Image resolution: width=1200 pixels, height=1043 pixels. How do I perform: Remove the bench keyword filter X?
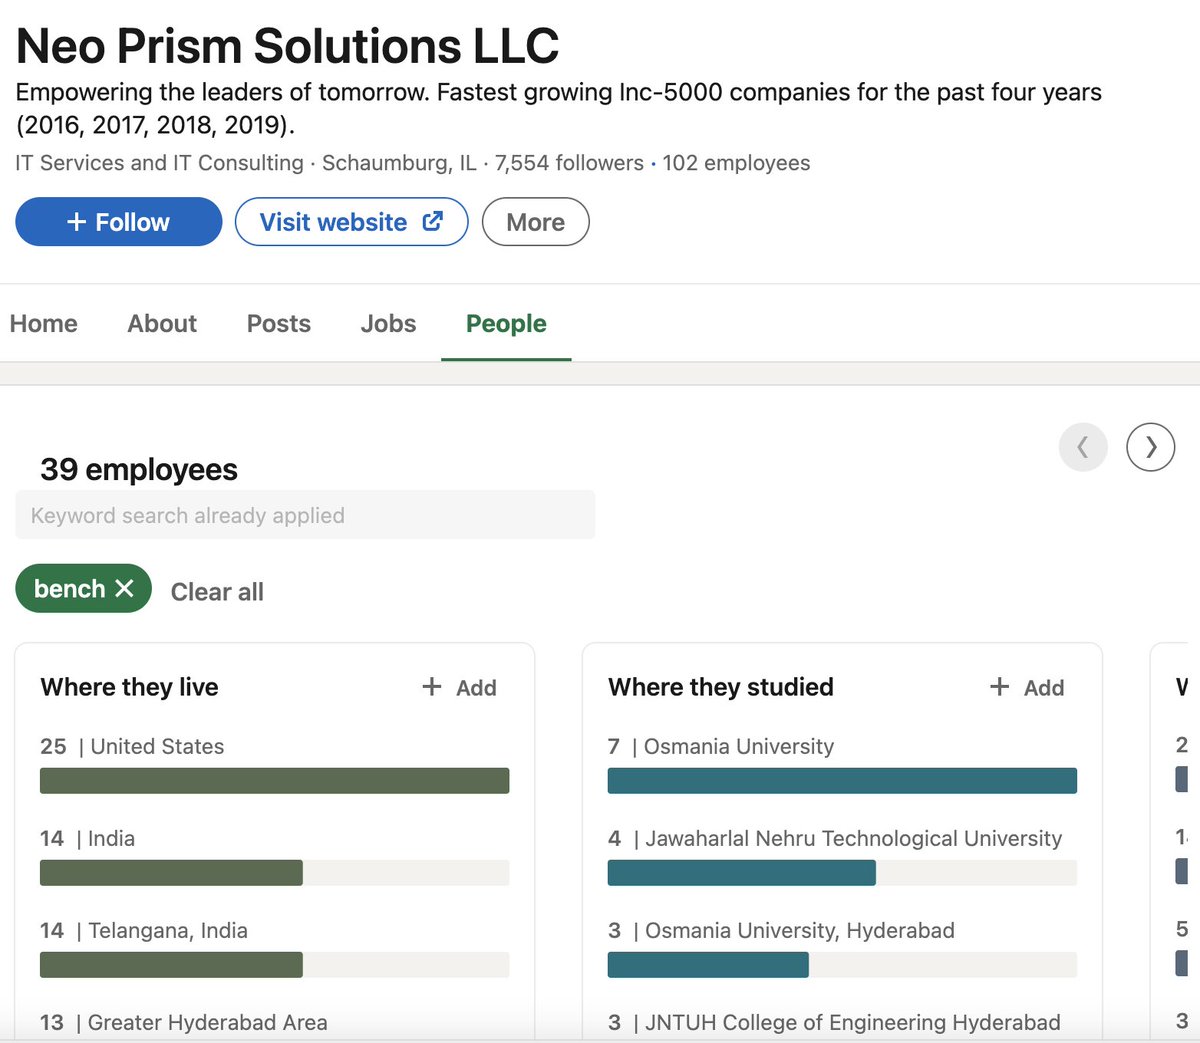(124, 588)
